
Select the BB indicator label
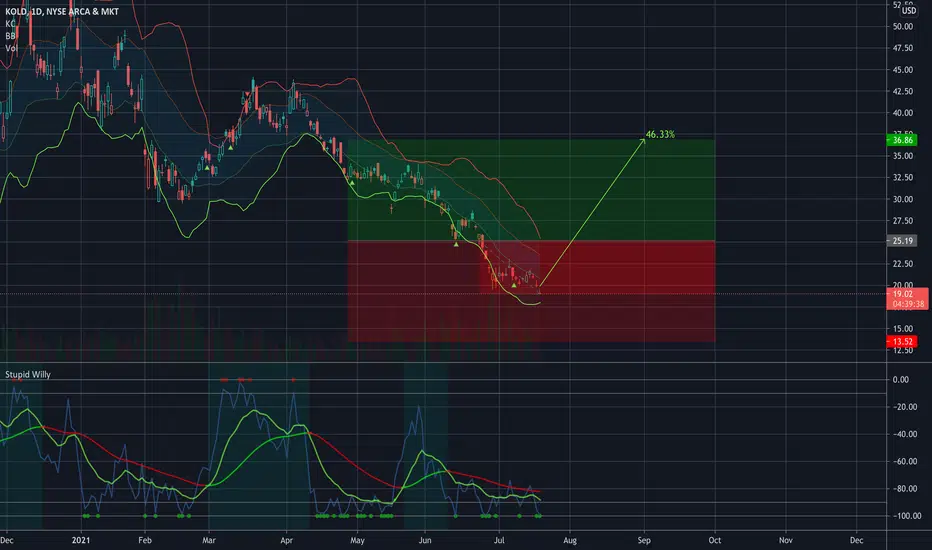click(10, 36)
